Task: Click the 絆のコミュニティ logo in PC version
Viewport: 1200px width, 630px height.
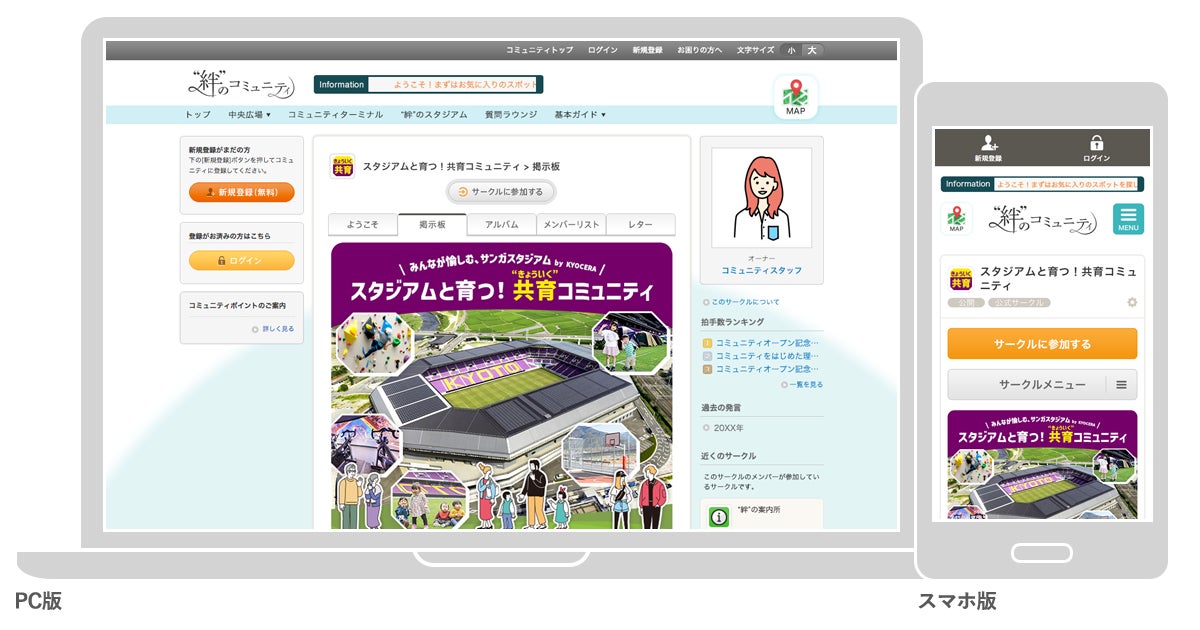Action: [x=241, y=84]
